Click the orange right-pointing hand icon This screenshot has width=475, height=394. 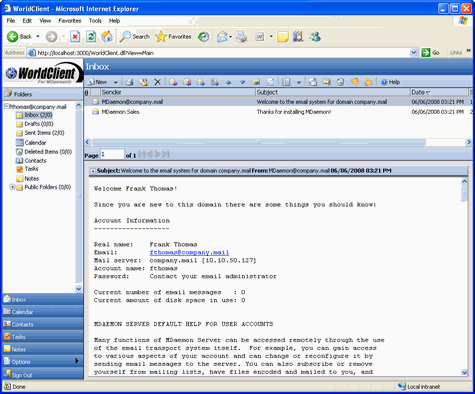coord(368,82)
